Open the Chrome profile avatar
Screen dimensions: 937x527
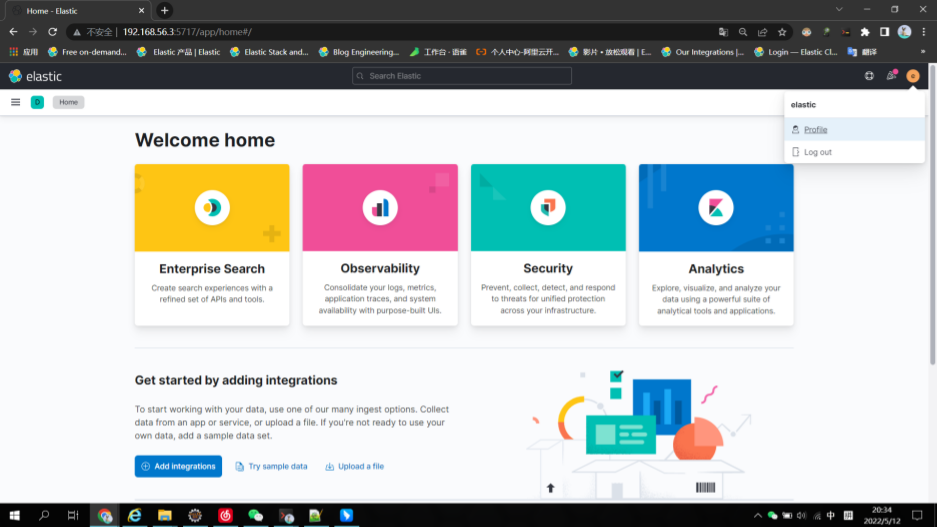904,32
